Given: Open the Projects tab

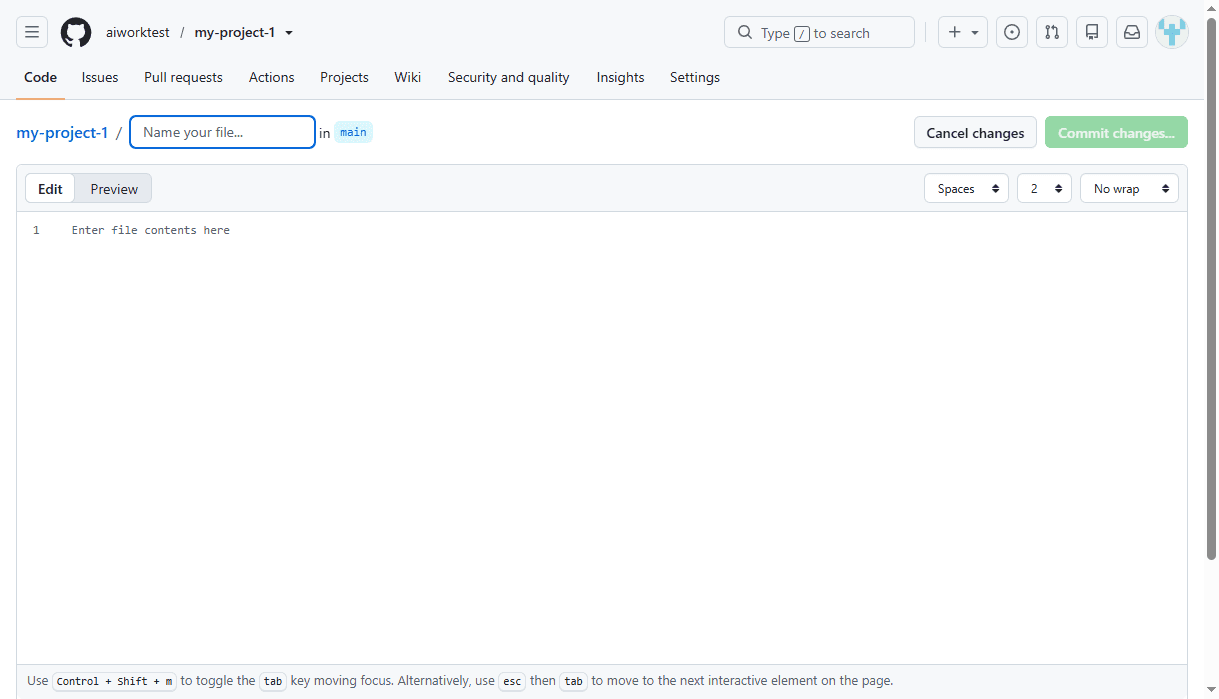Looking at the screenshot, I should coord(344,77).
